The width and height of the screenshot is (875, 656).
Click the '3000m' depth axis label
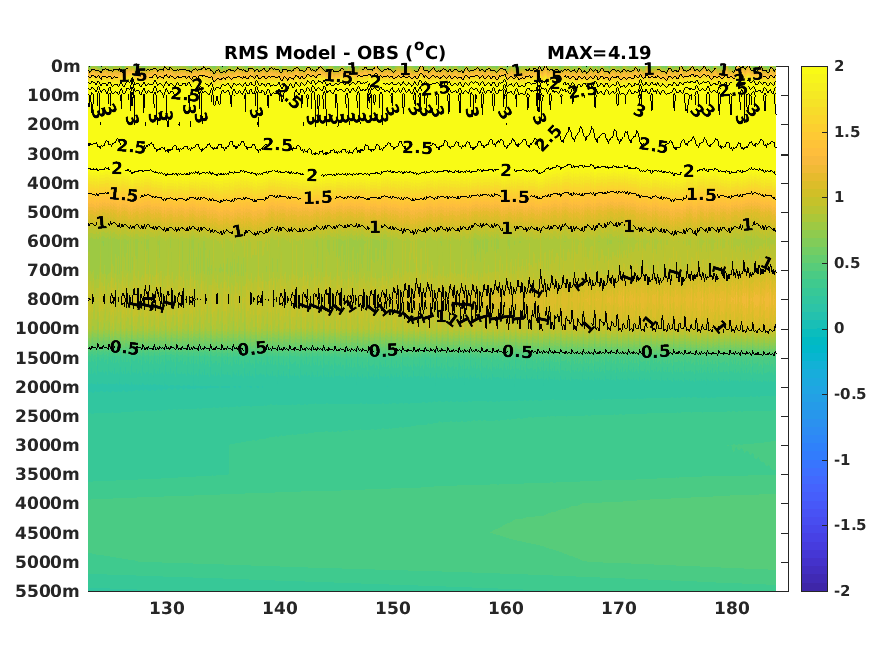pos(48,445)
